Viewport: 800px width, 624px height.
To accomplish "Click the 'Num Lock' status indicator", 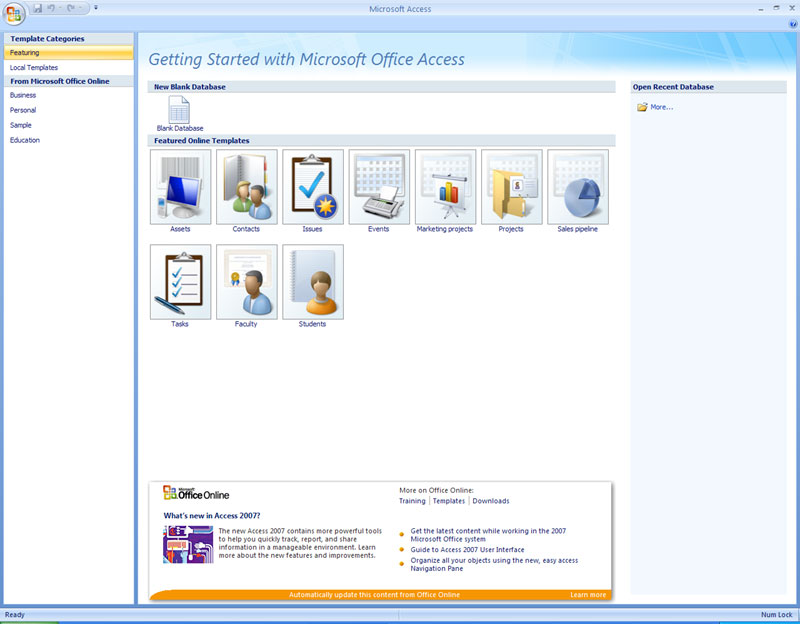I will [777, 615].
